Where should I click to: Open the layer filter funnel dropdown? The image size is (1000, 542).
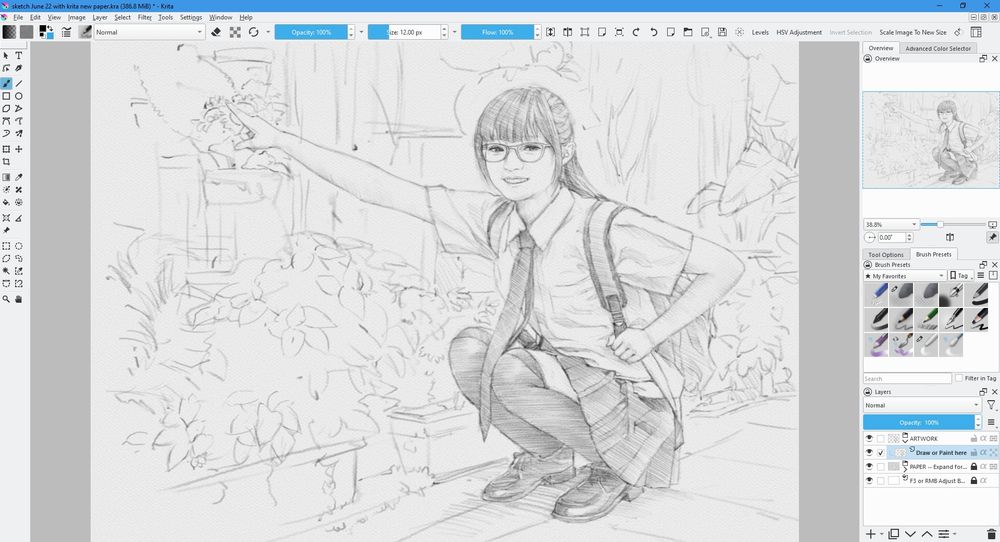(992, 405)
